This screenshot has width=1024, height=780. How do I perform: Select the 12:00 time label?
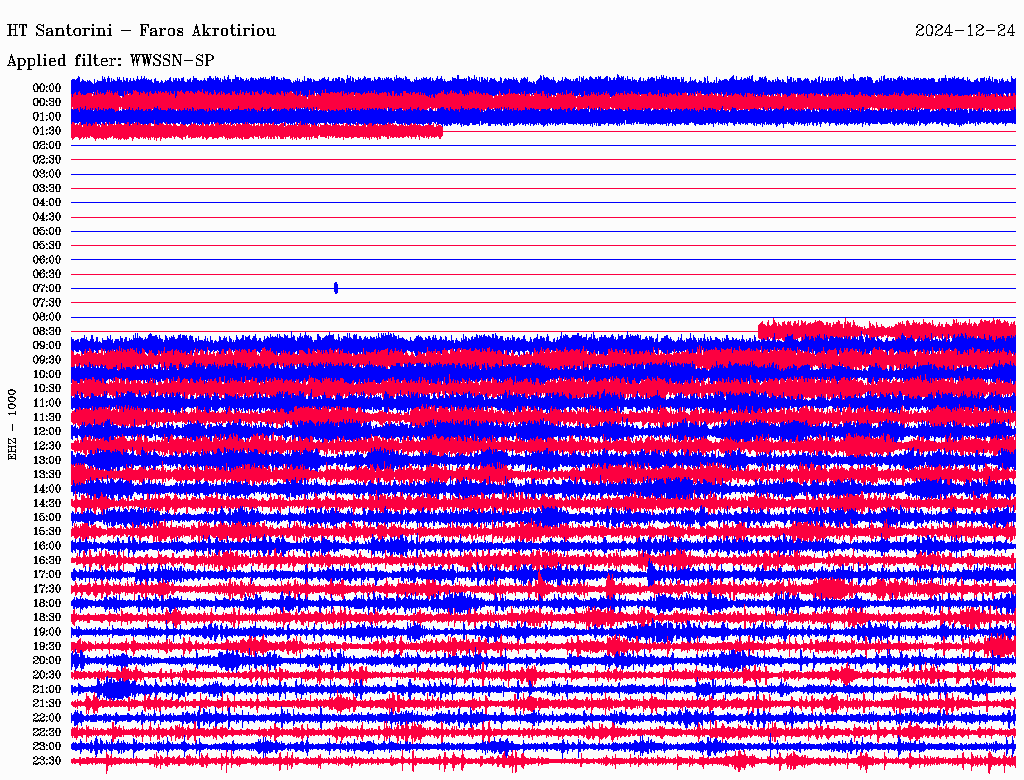(x=47, y=432)
